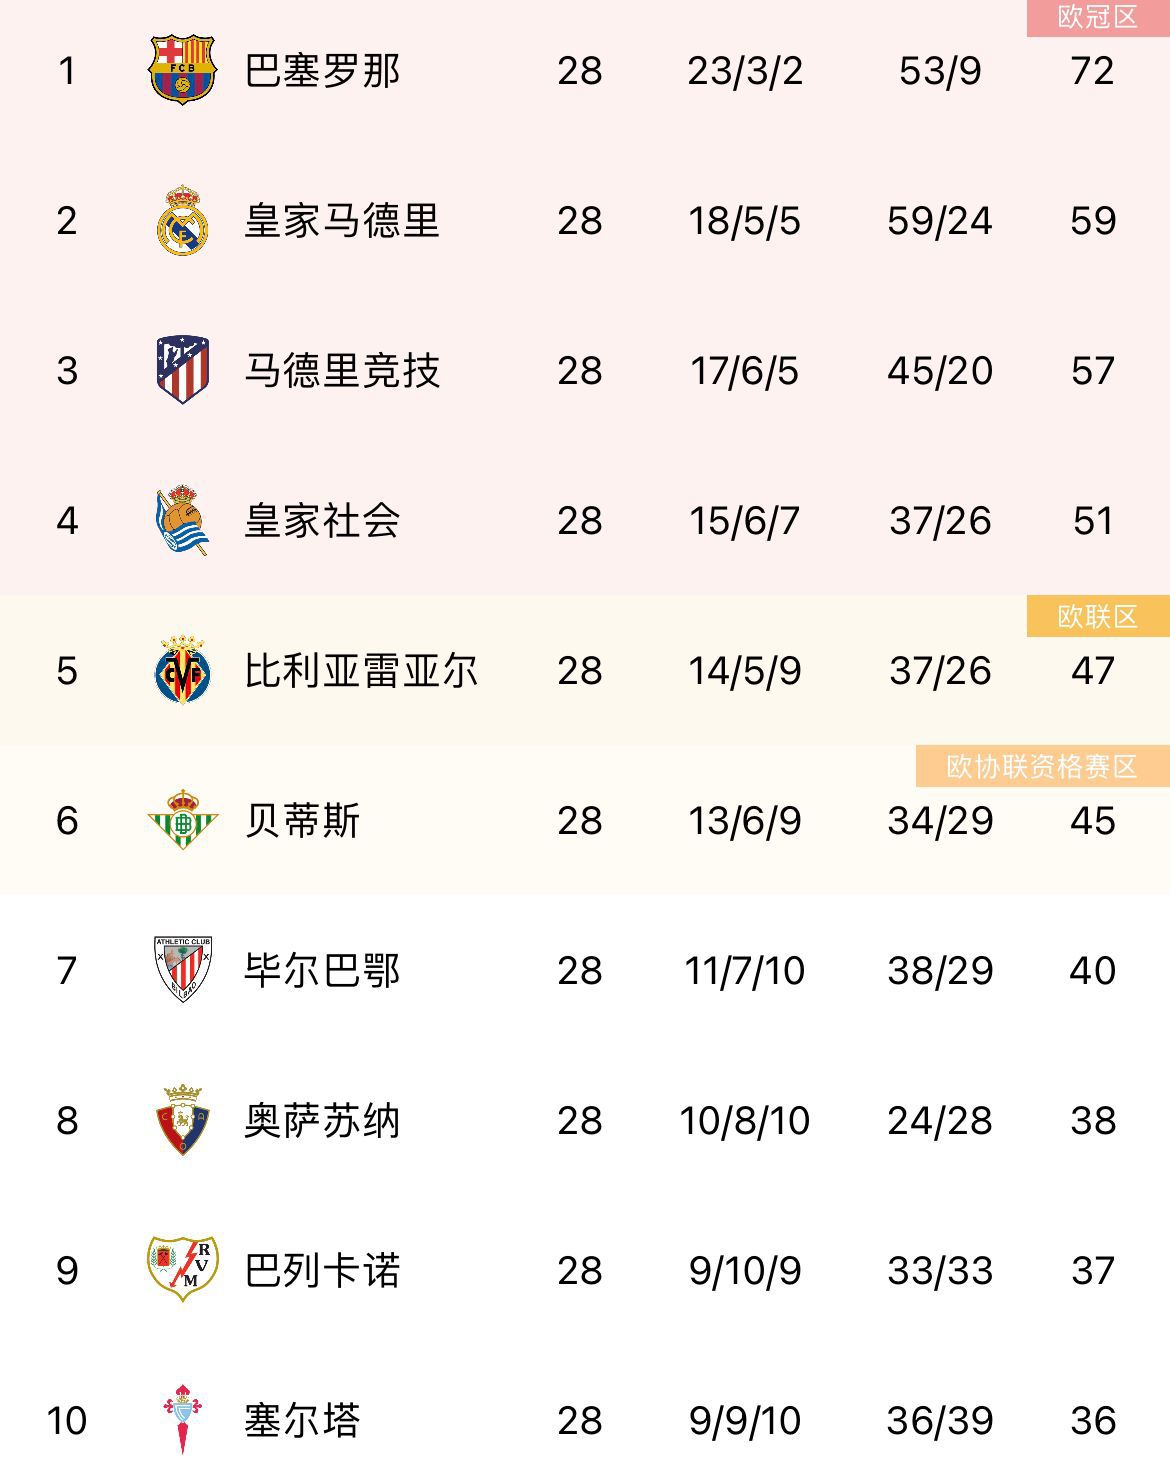Select the Atlético Madrid club badge

(x=182, y=370)
